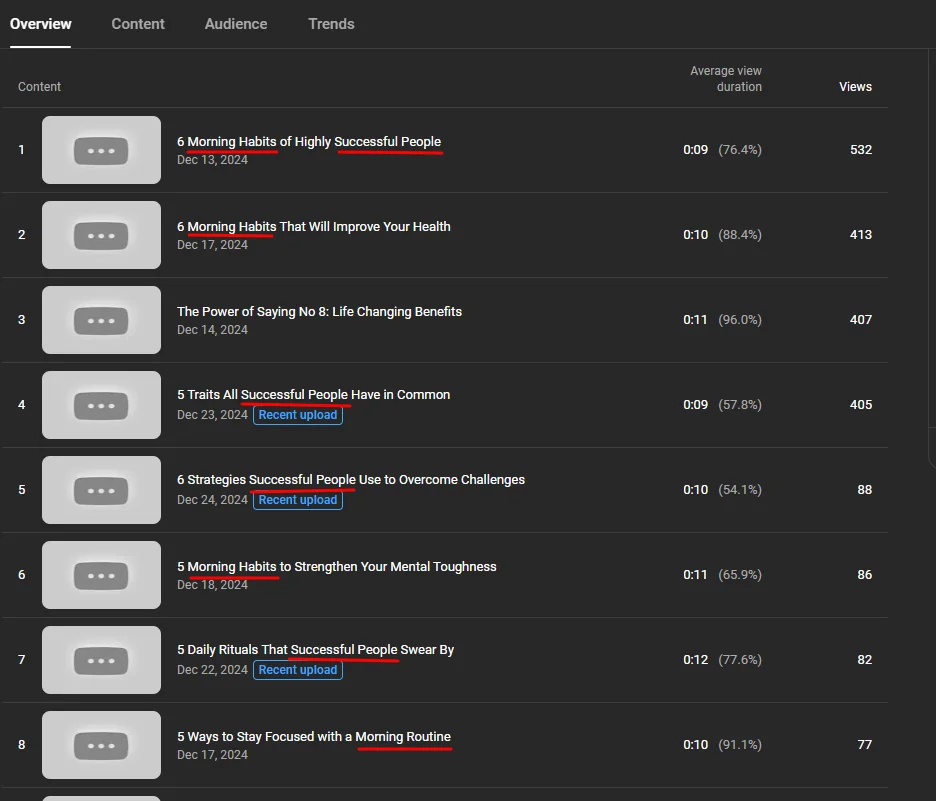Open thumbnail of 6 Morning Habits That Will Improve Your Health
936x801 pixels.
(101, 235)
